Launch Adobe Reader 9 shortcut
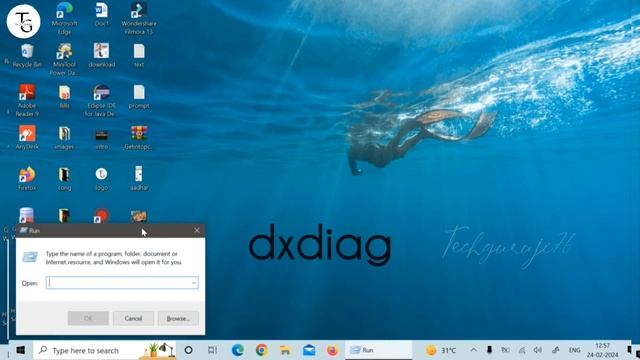The height and width of the screenshot is (360, 640). point(27,100)
